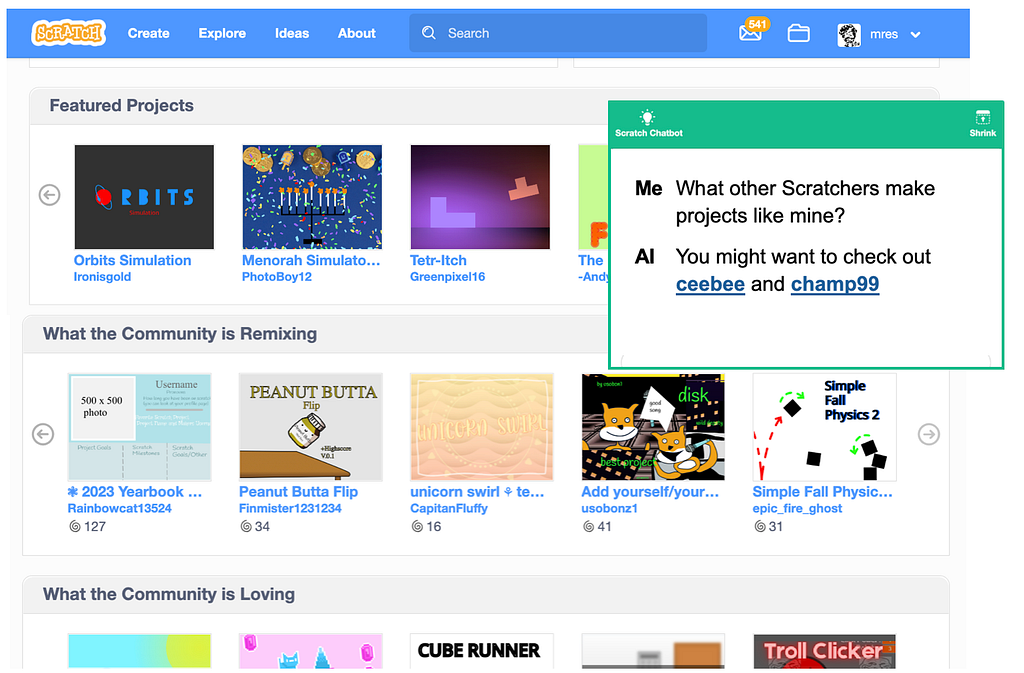Click the search magnifier icon
This screenshot has height=673, width=1024.
pos(428,33)
